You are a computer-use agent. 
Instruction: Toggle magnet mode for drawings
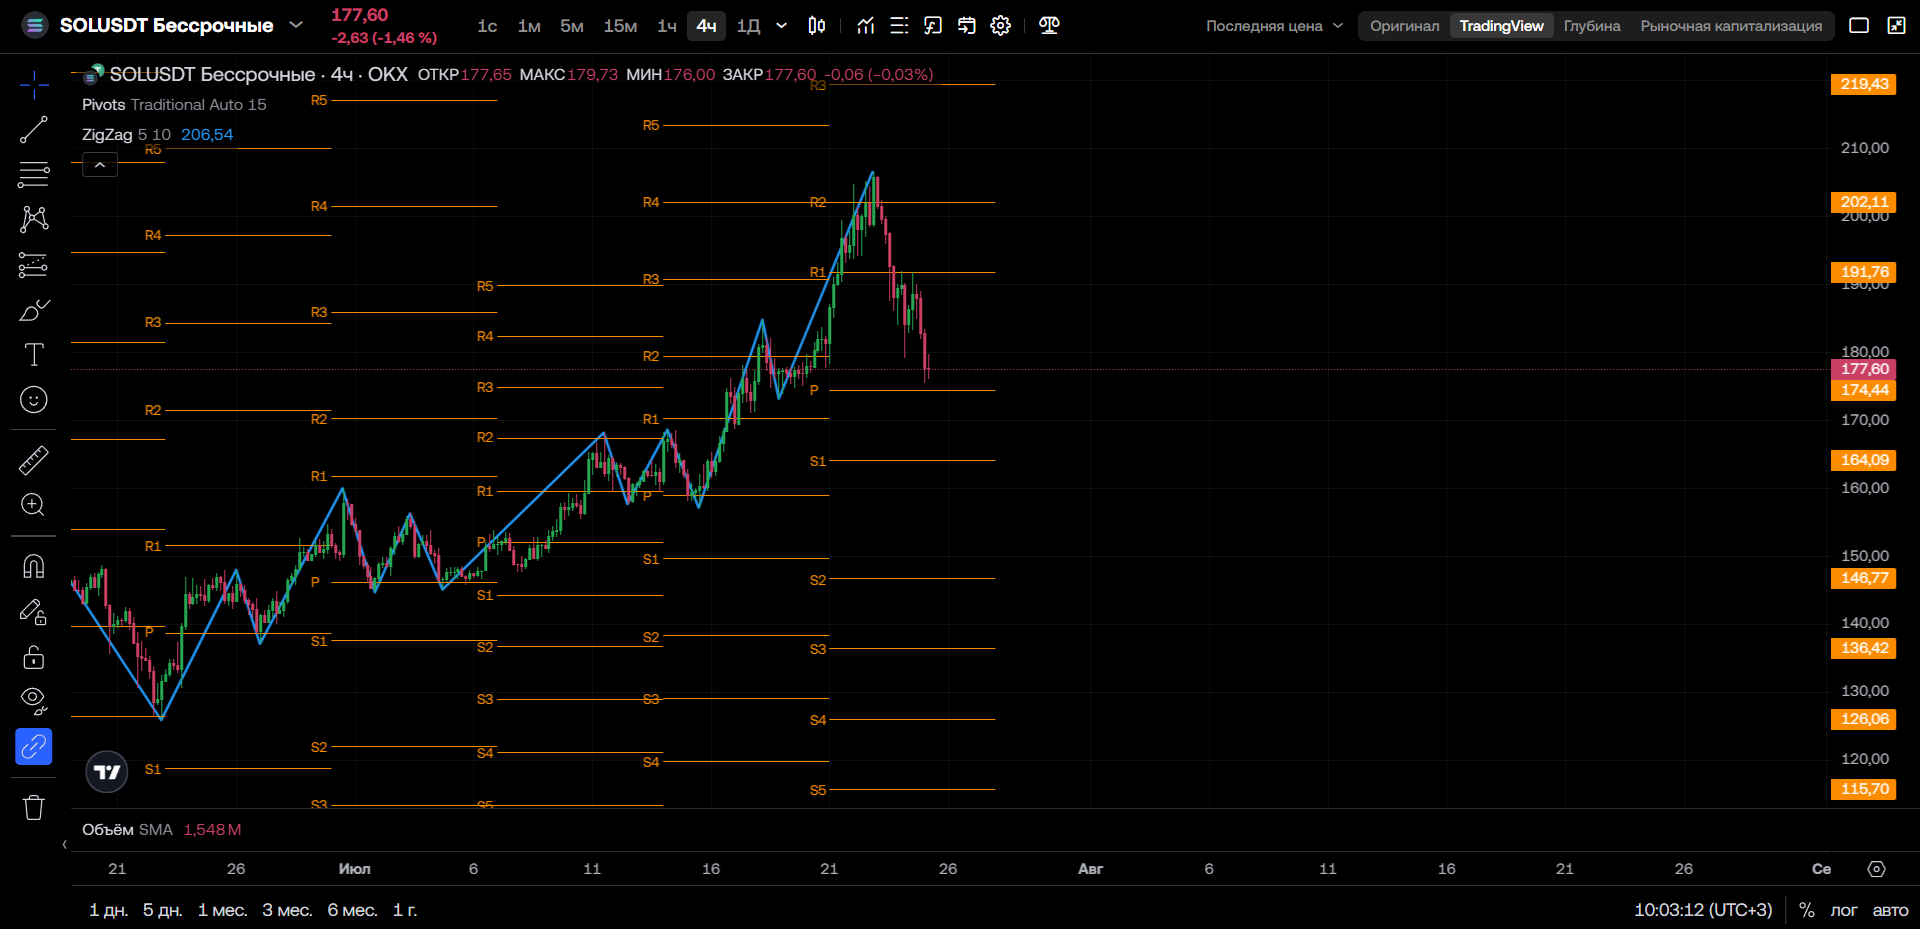pos(34,567)
